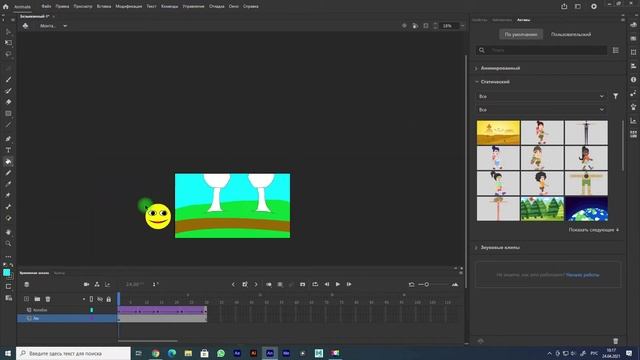Toggle hide all layers eye icon
Screen dimensions: 640x360
[100, 299]
